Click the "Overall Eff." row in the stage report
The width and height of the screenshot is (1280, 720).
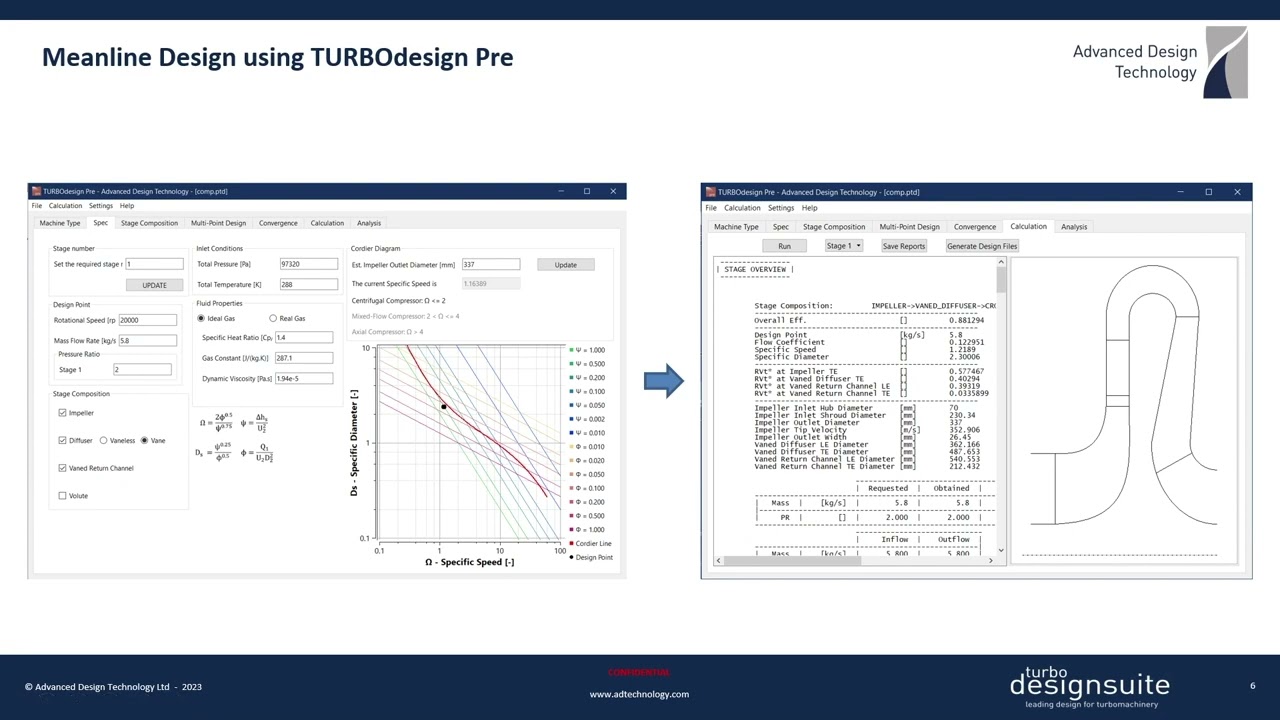point(869,320)
